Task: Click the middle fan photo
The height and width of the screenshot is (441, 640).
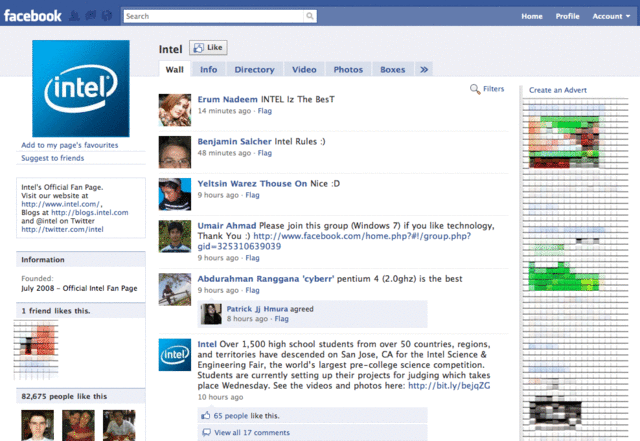Action: (x=78, y=425)
